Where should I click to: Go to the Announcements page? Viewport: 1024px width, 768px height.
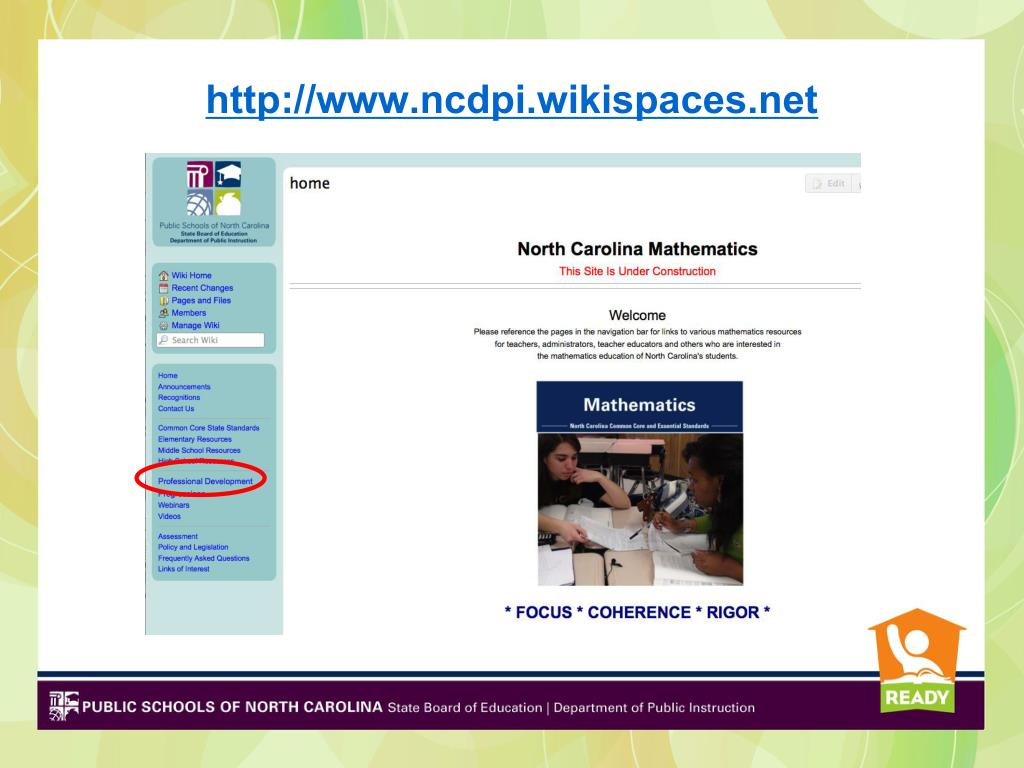click(x=184, y=387)
